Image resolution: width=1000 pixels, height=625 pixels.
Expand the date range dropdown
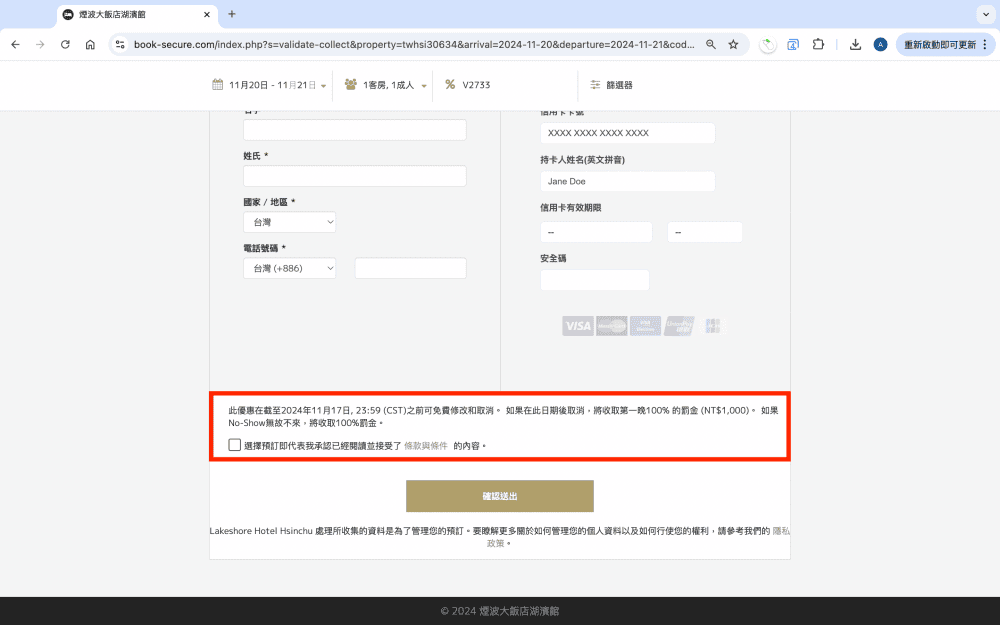(322, 85)
